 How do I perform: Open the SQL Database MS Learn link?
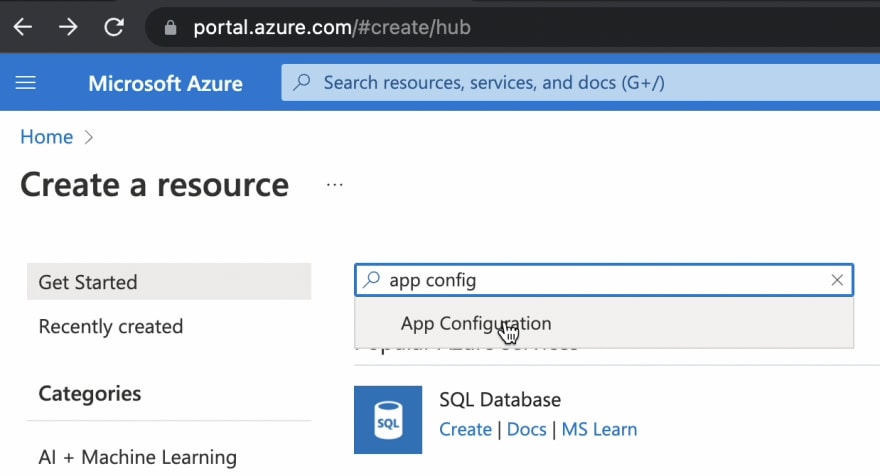pyautogui.click(x=599, y=429)
